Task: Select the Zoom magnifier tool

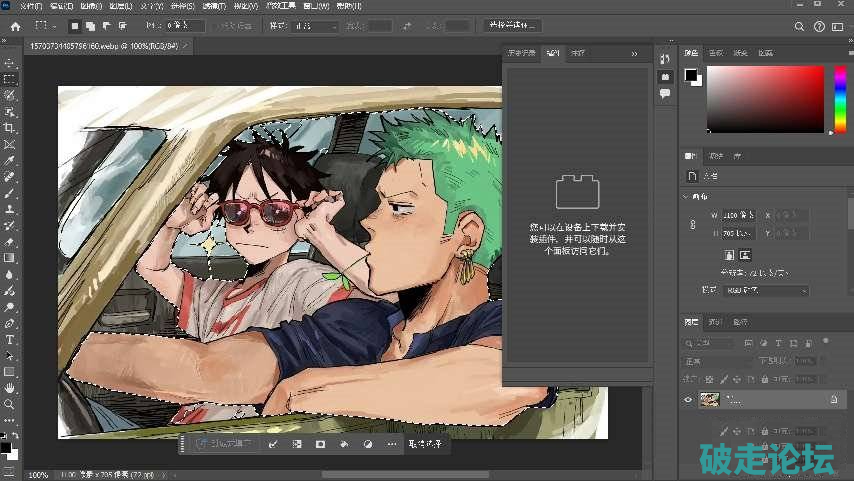Action: coord(10,404)
